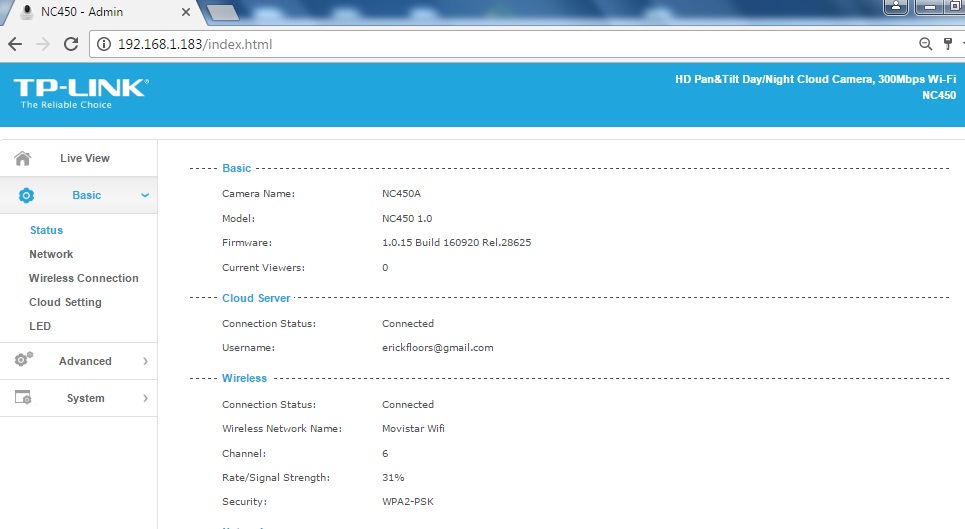Click the HD Pan&Tilt Cloud Camera header text
965x529 pixels.
click(x=815, y=79)
